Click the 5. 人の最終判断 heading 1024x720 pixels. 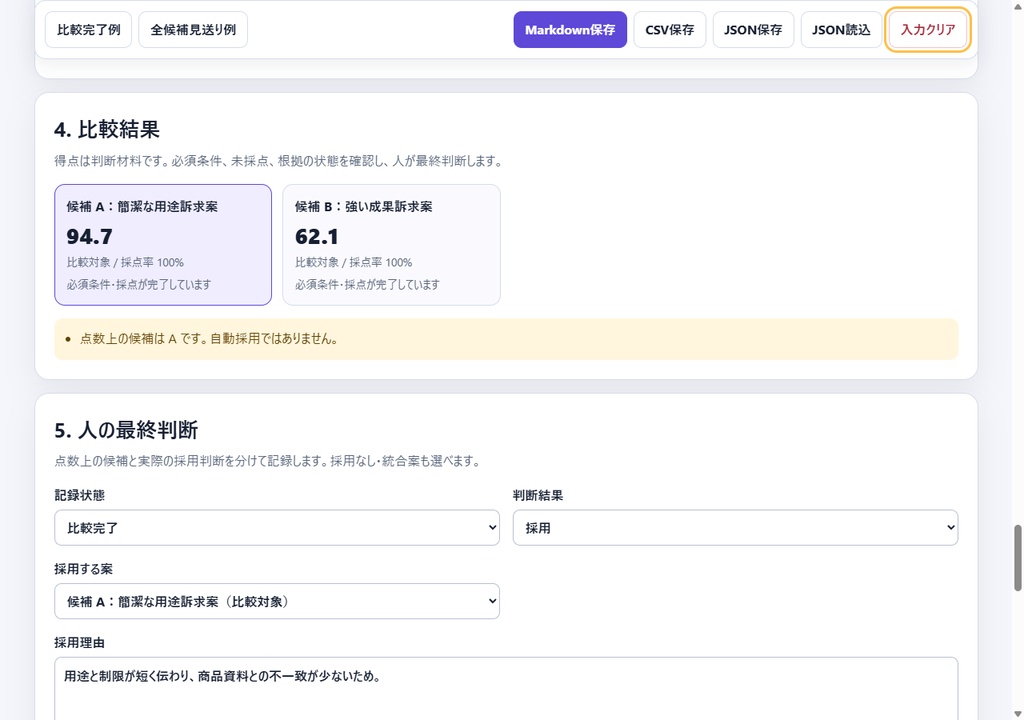coord(126,430)
